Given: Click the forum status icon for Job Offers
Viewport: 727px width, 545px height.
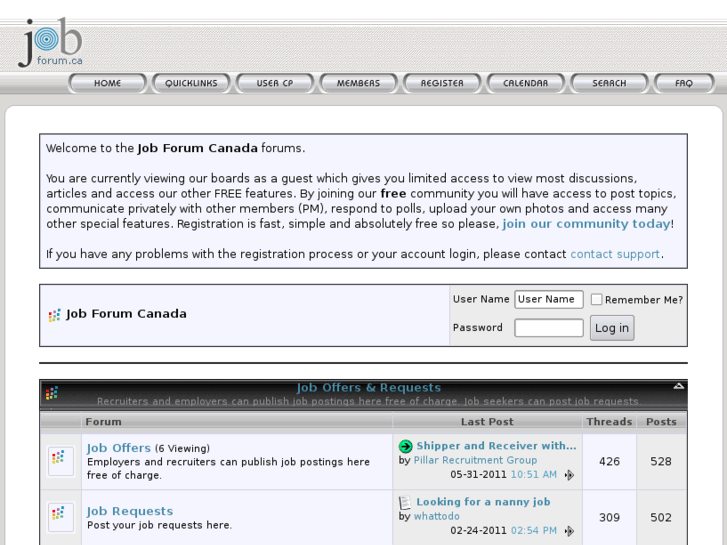Looking at the screenshot, I should (x=61, y=461).
